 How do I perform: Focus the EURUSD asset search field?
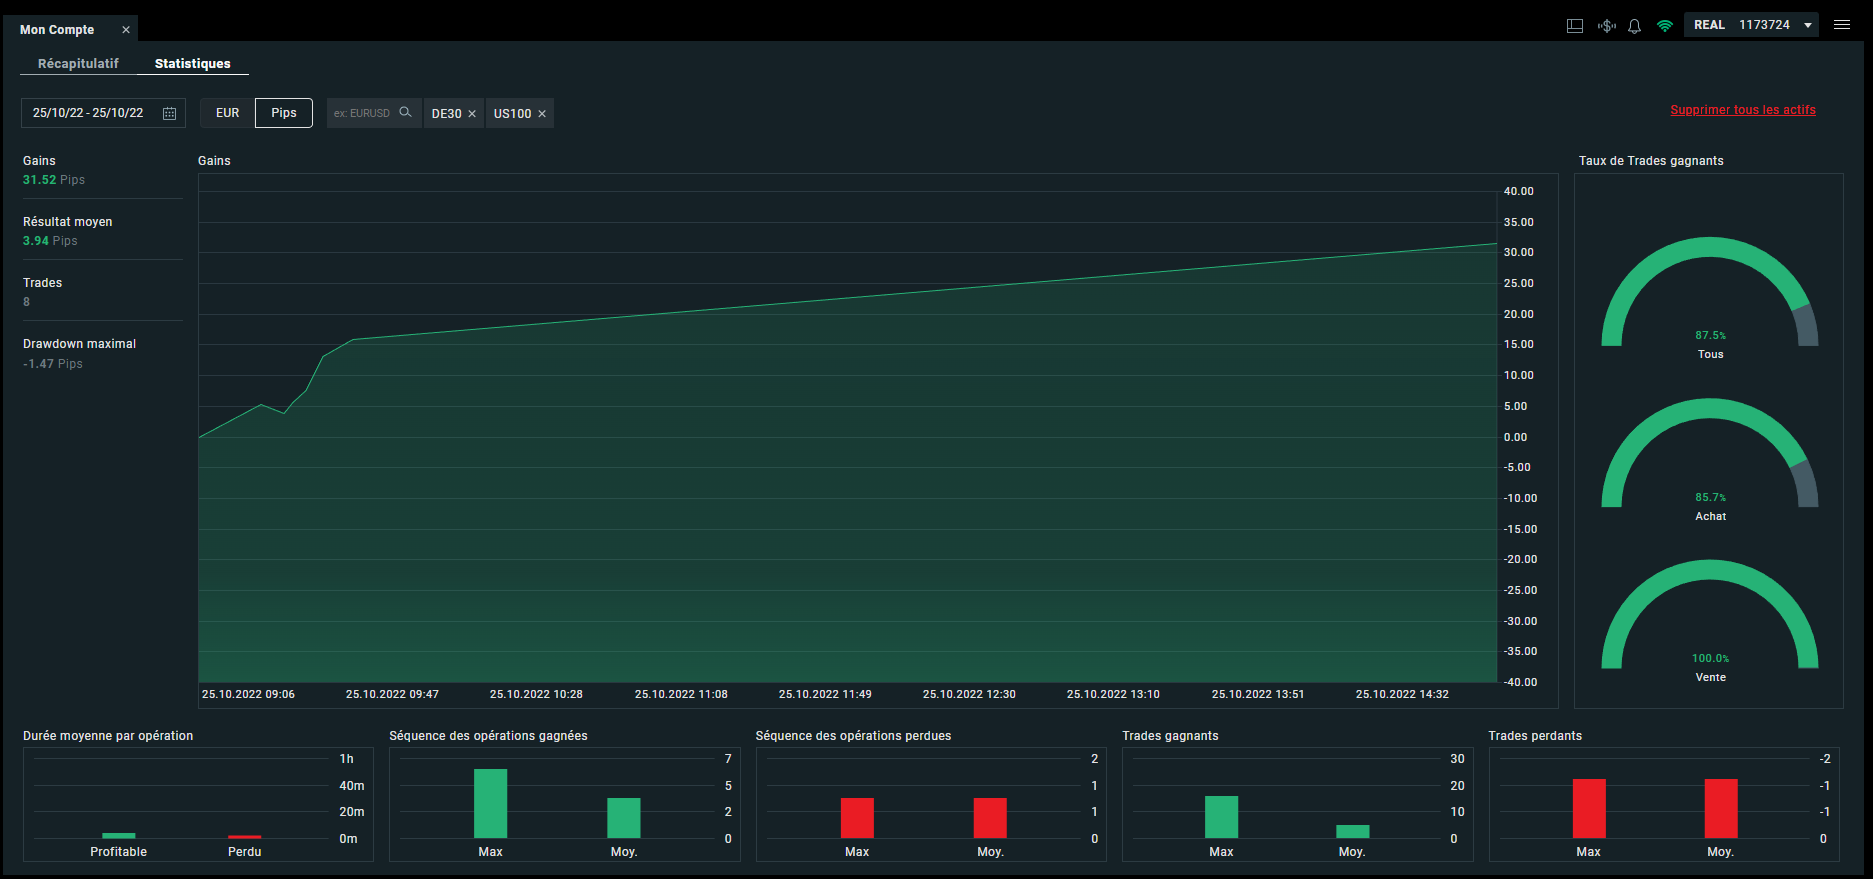pos(363,113)
